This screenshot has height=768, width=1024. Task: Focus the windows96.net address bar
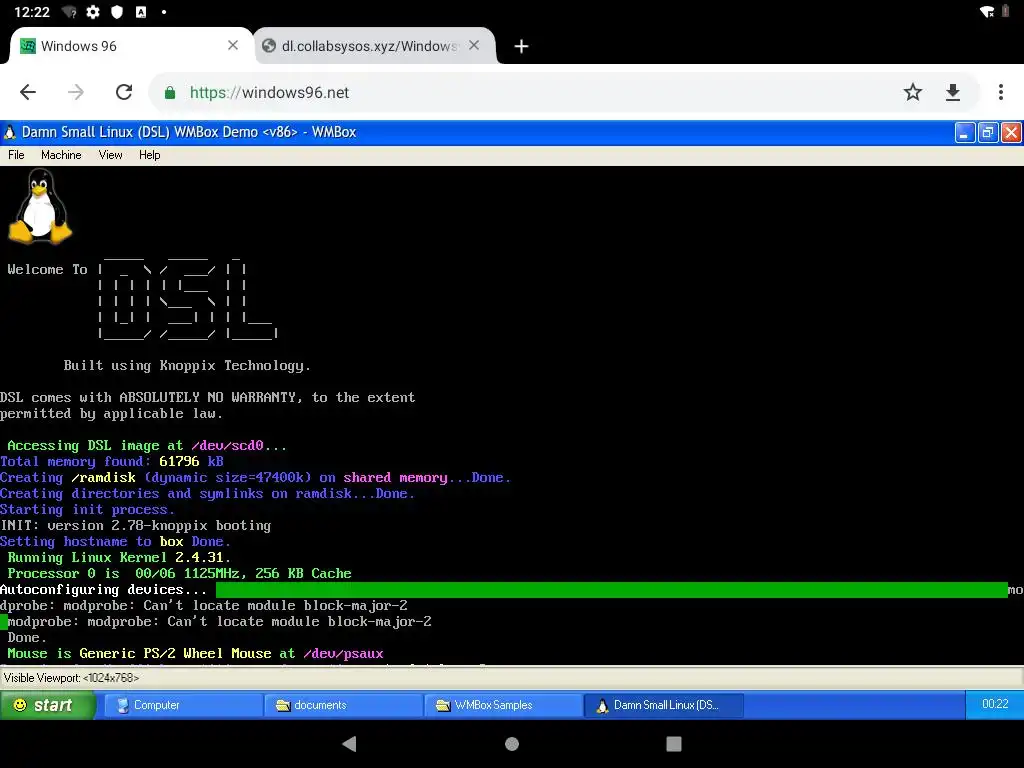click(x=542, y=93)
